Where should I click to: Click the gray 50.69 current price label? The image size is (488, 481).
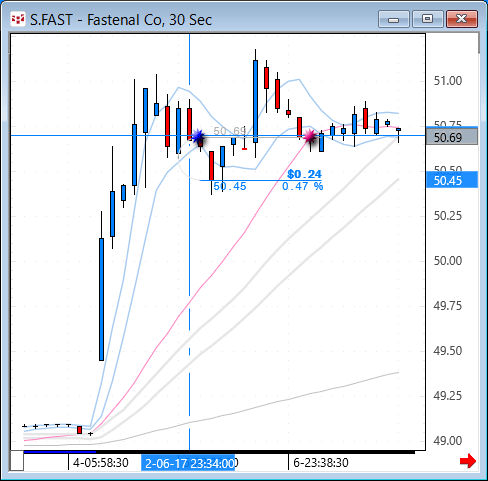pyautogui.click(x=452, y=137)
